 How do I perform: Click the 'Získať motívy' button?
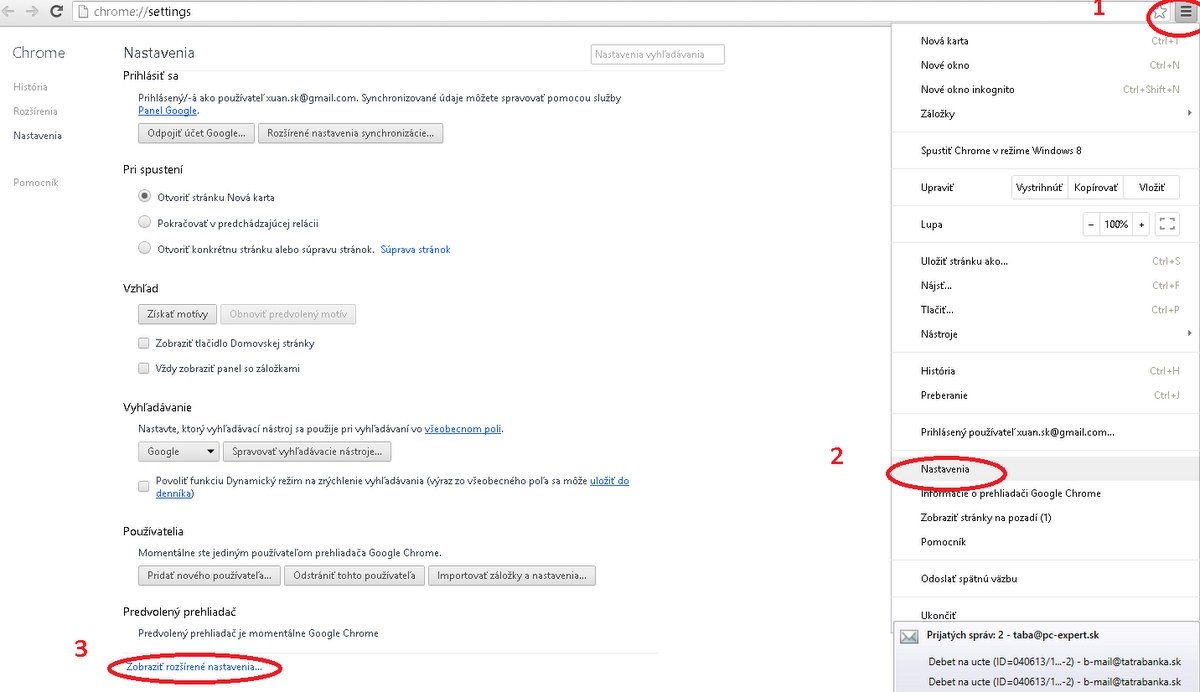pos(177,314)
